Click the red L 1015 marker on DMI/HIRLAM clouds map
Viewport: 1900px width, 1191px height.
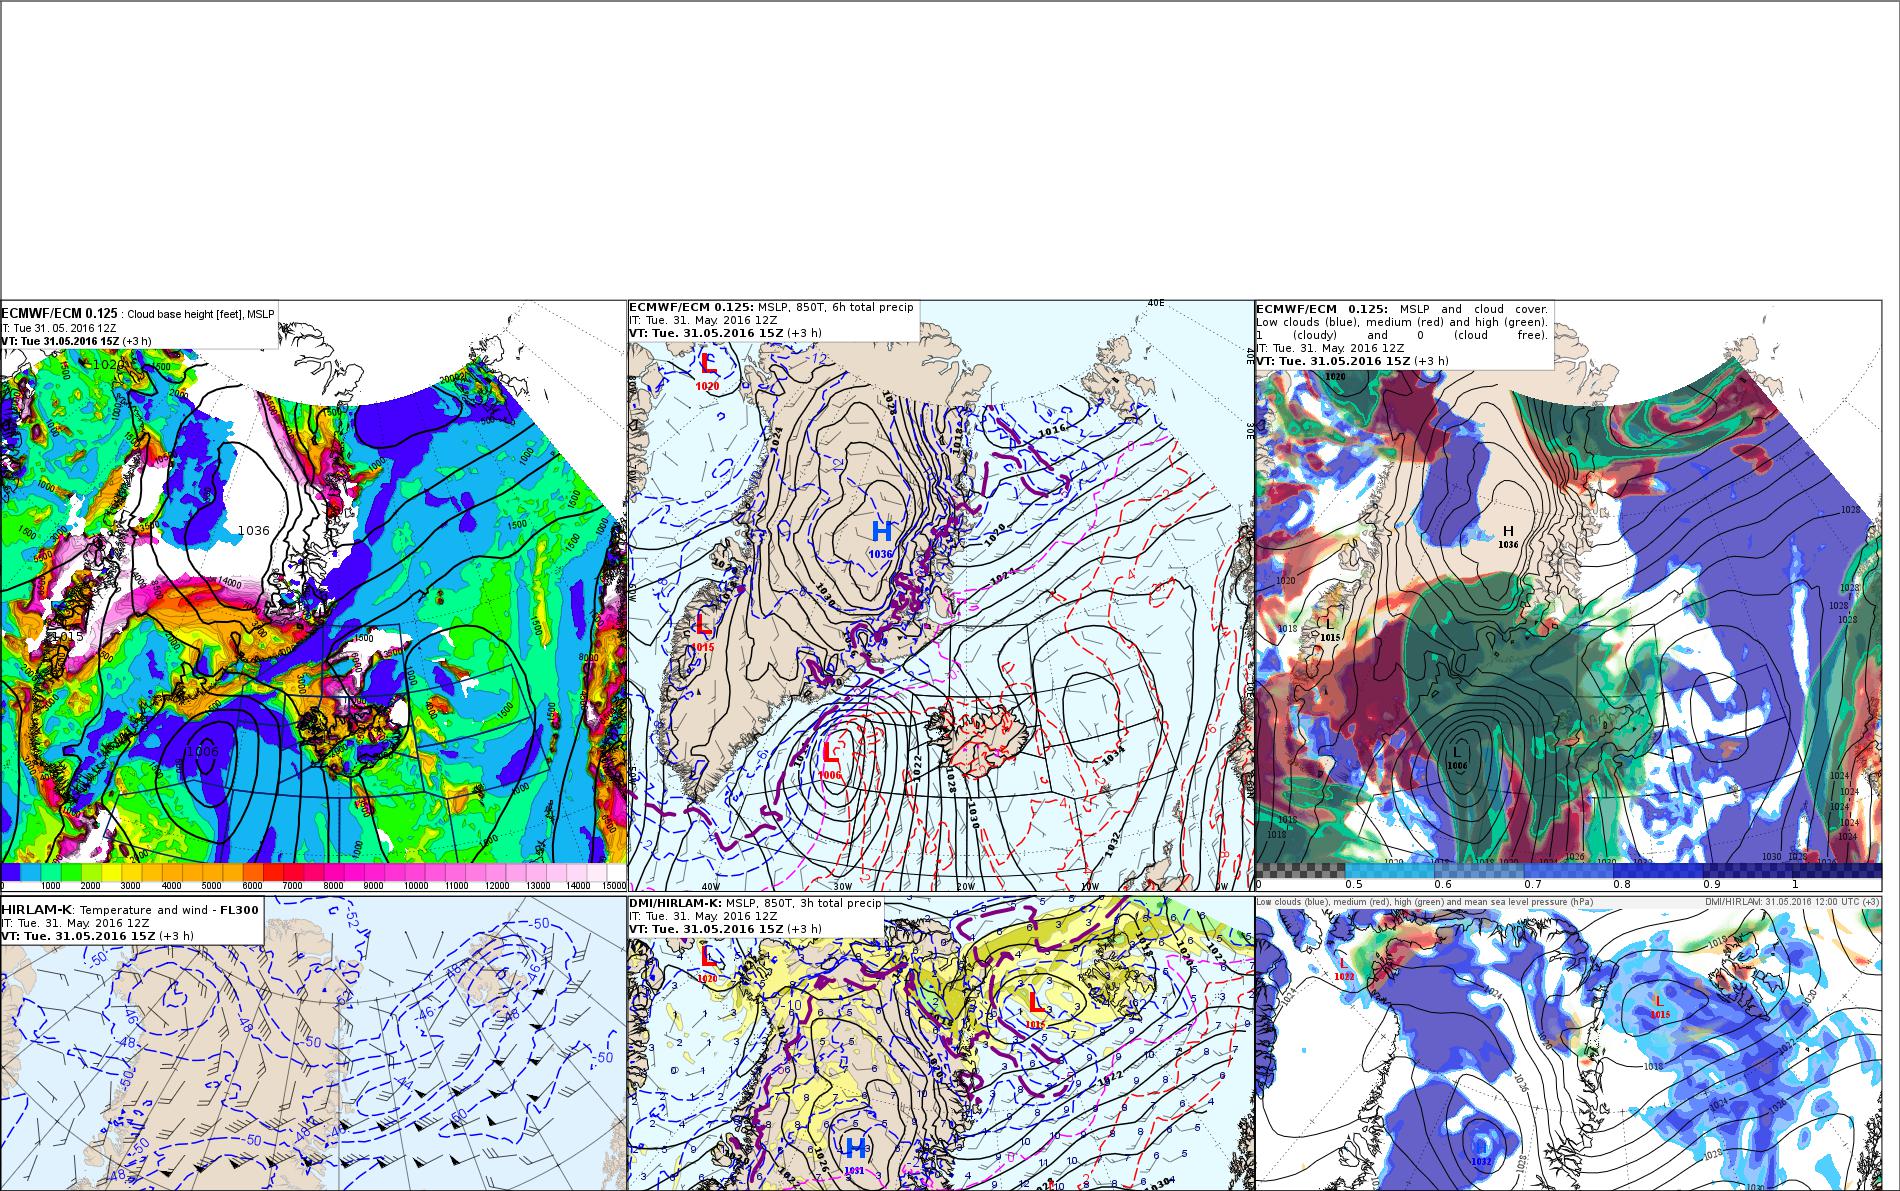pos(1660,1007)
